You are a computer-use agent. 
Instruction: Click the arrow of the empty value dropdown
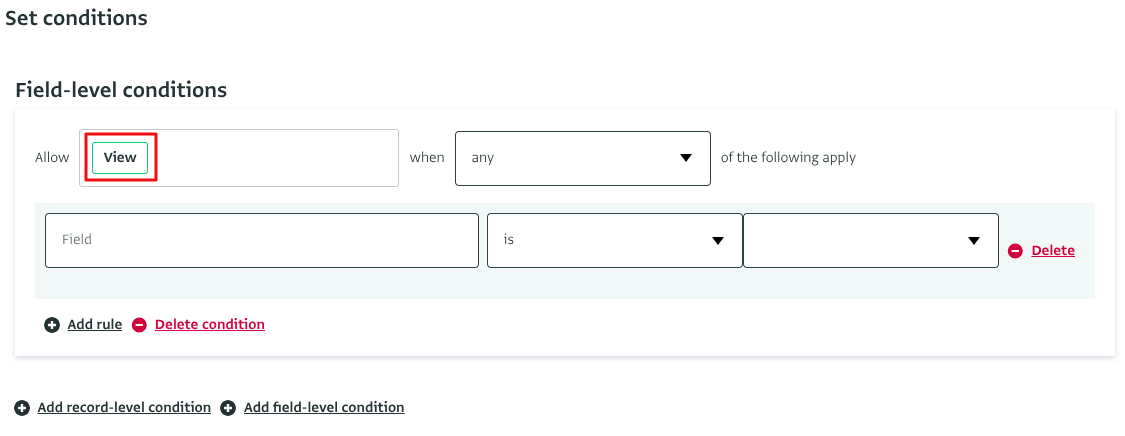973,241
